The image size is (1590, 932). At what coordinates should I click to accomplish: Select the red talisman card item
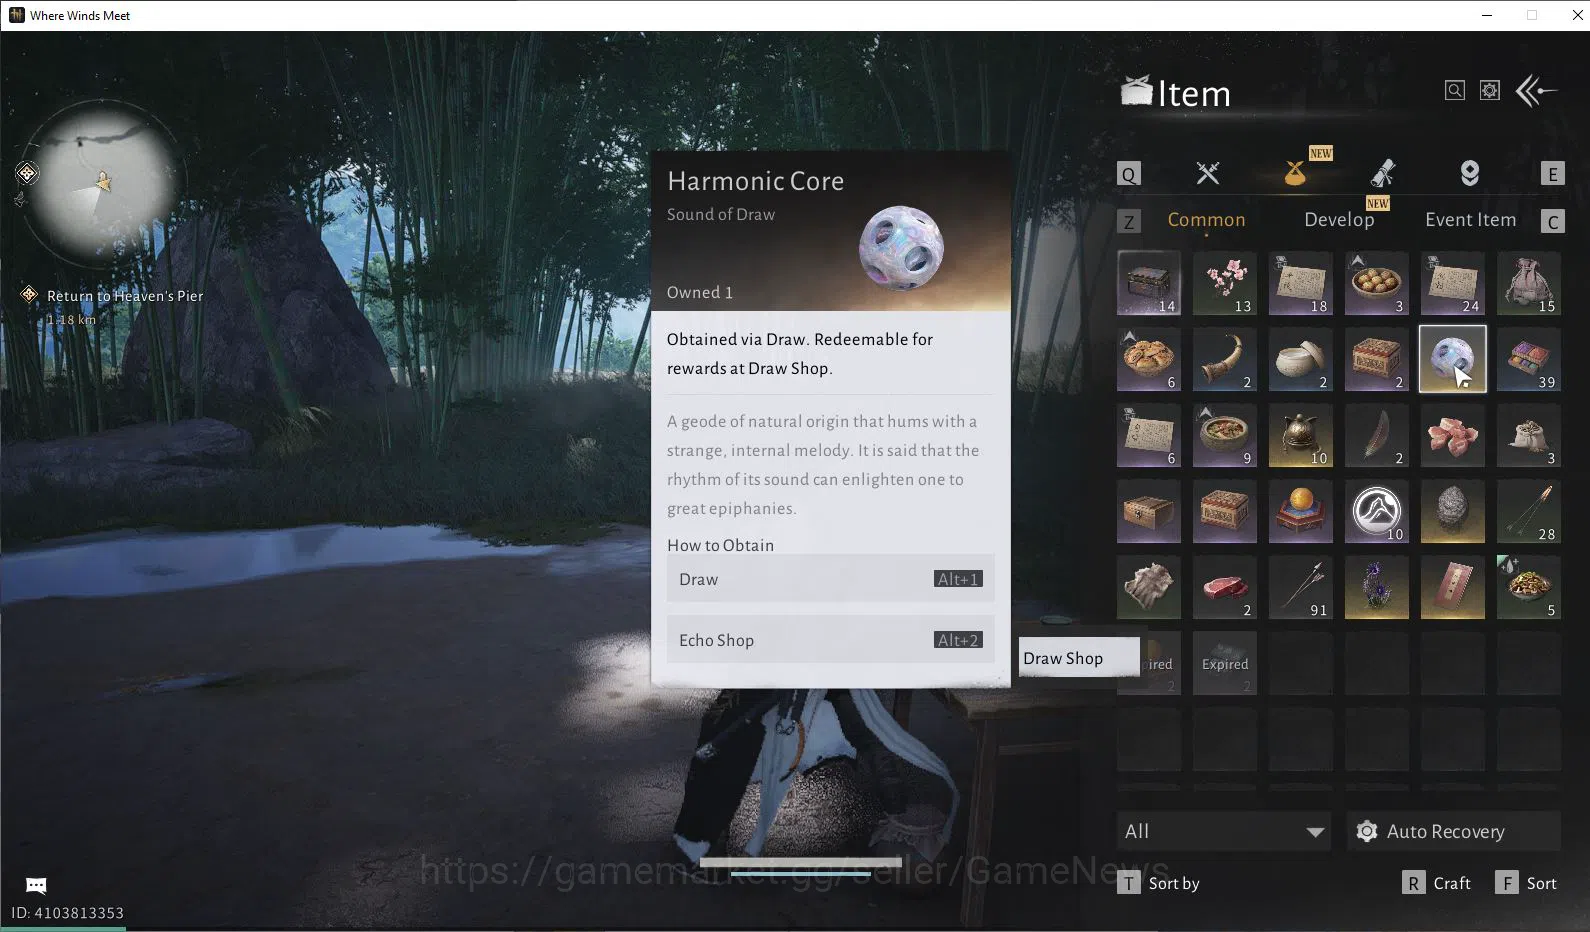coord(1453,587)
